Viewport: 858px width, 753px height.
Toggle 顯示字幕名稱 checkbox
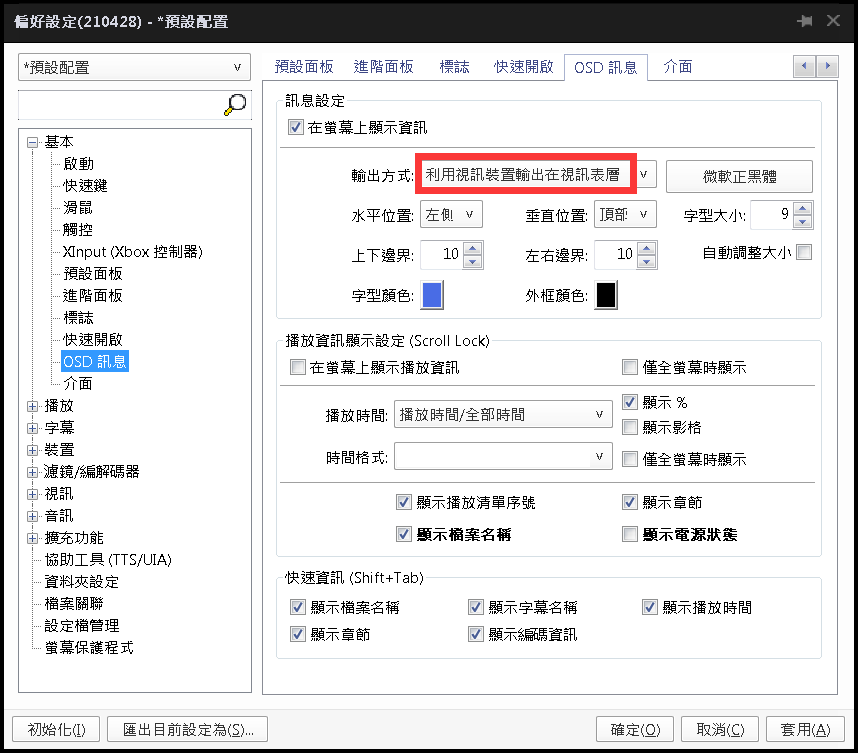tap(476, 607)
